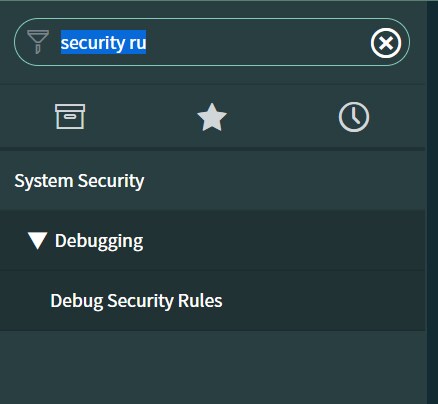Click the X circle in search box
The image size is (438, 404).
pyautogui.click(x=386, y=43)
